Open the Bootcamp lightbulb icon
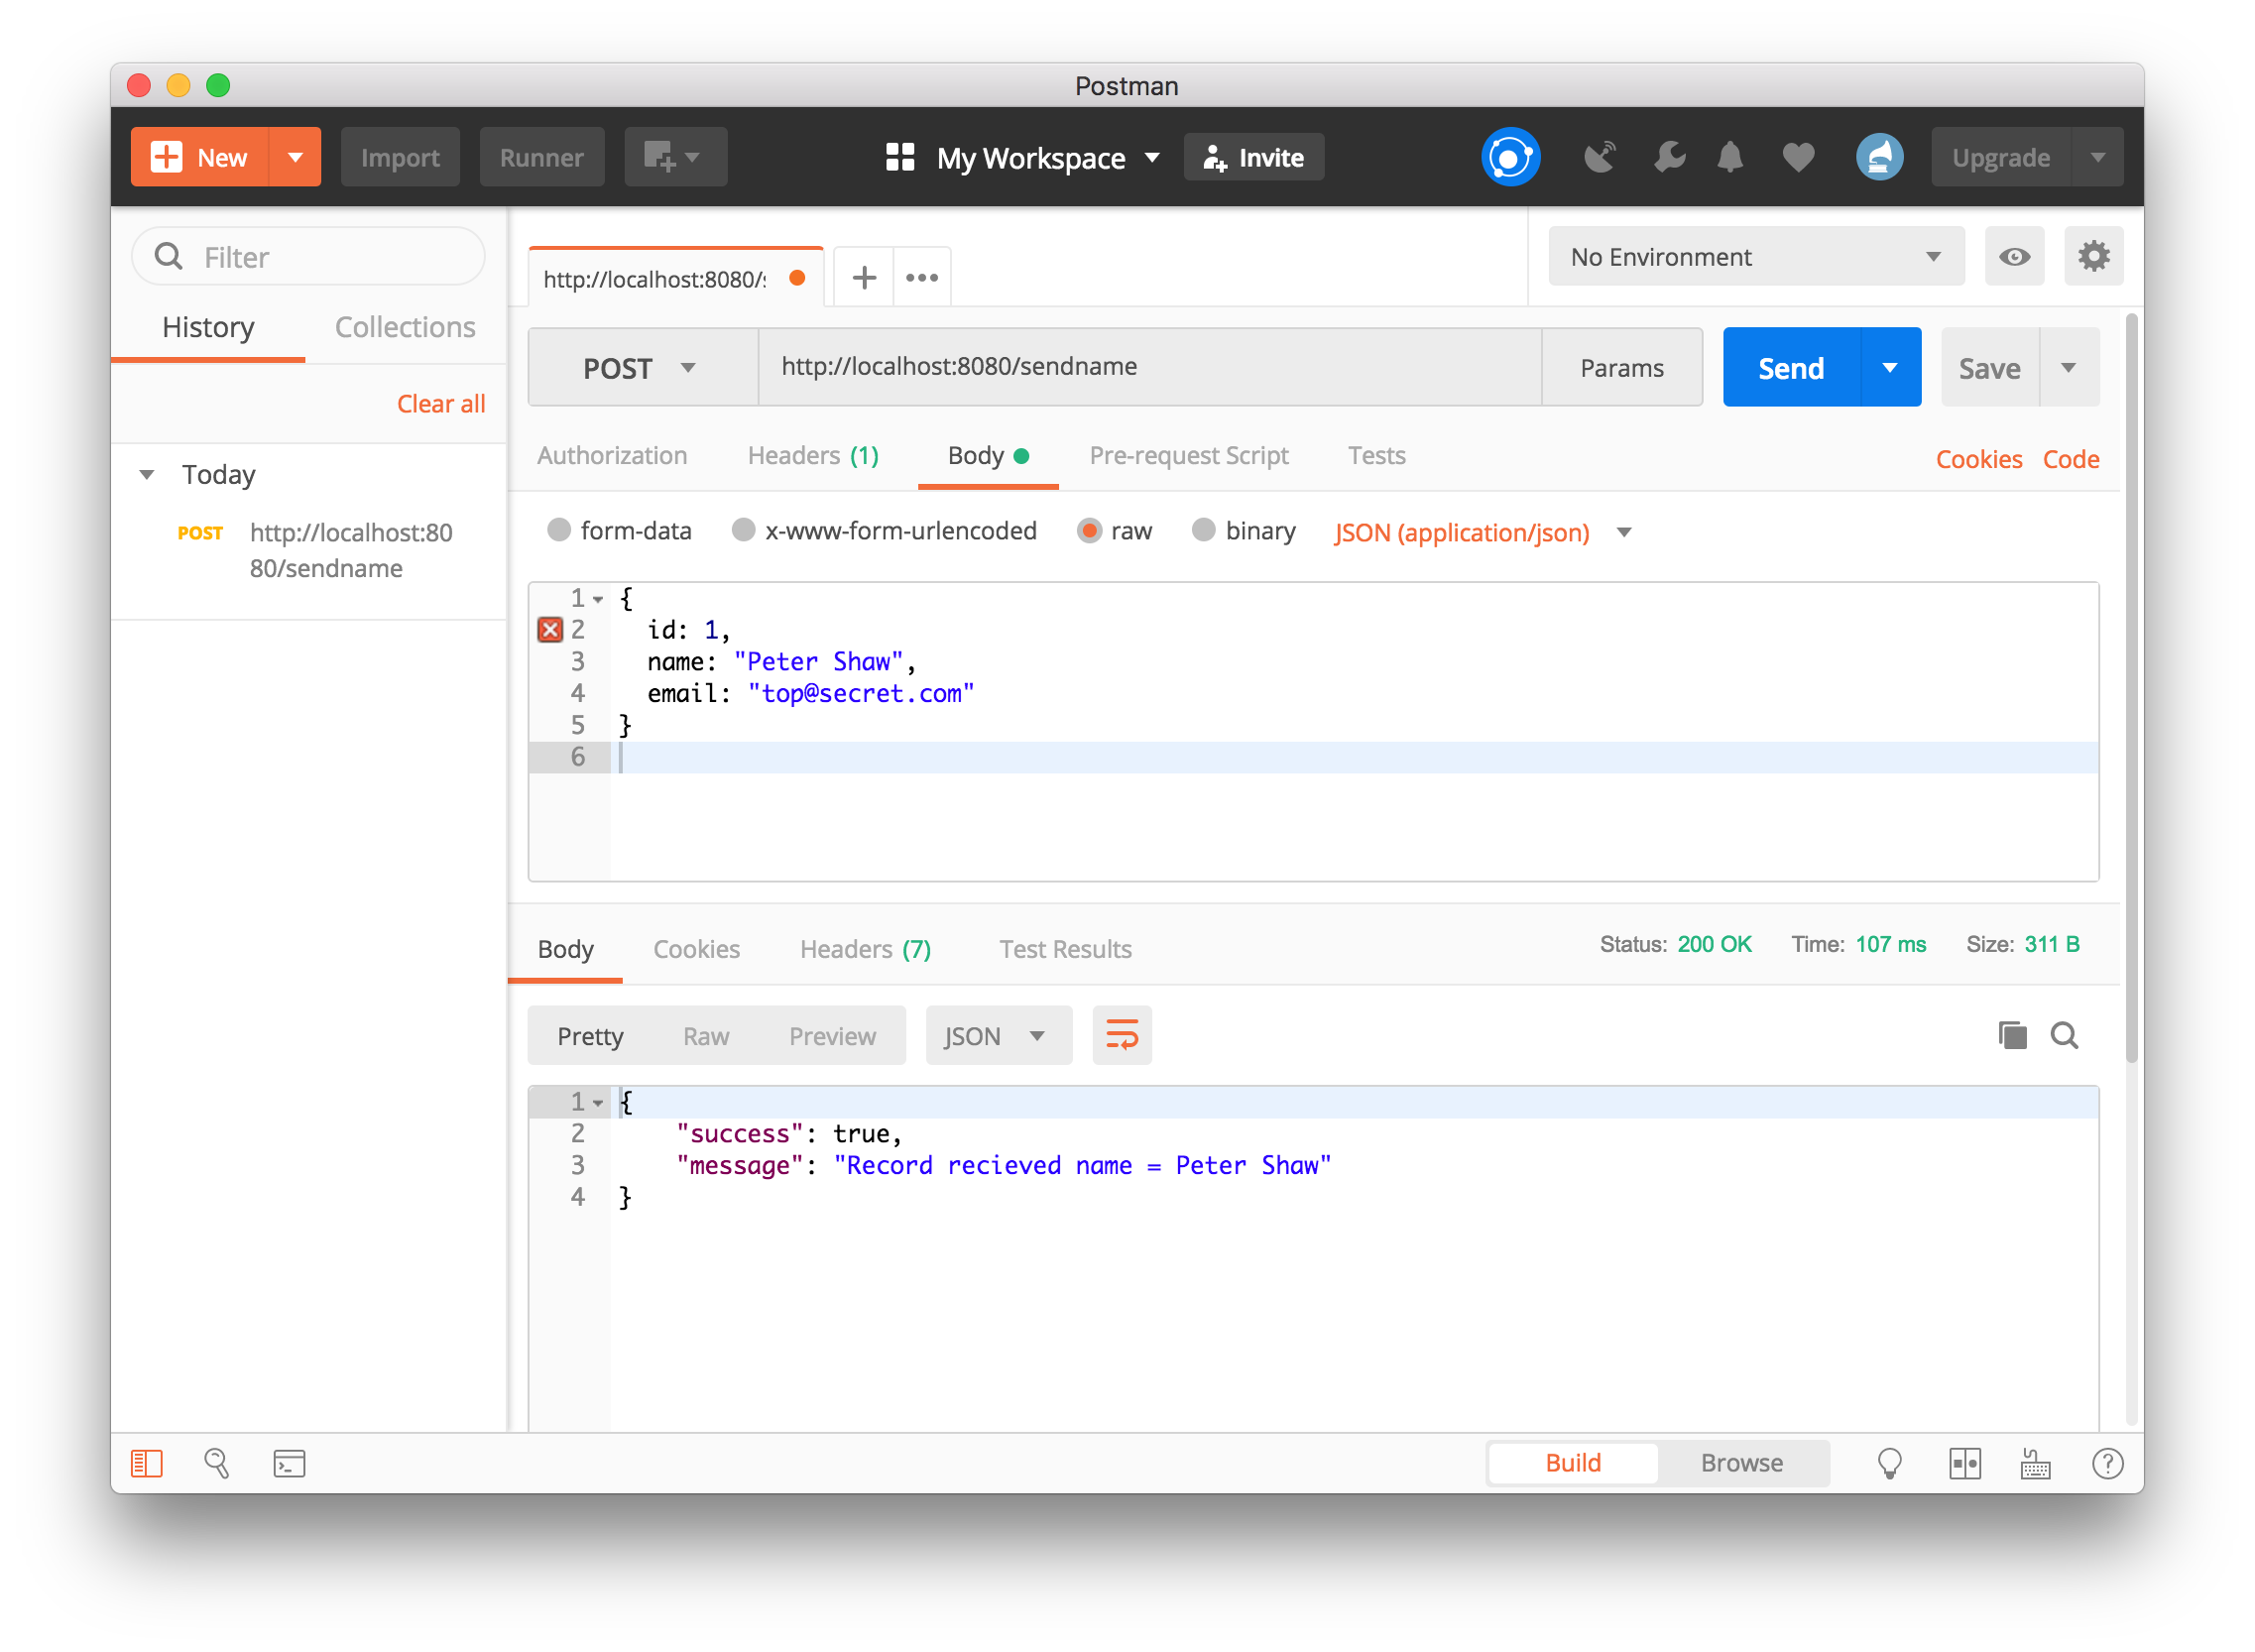Image resolution: width=2255 pixels, height=1652 pixels. 1889,1463
